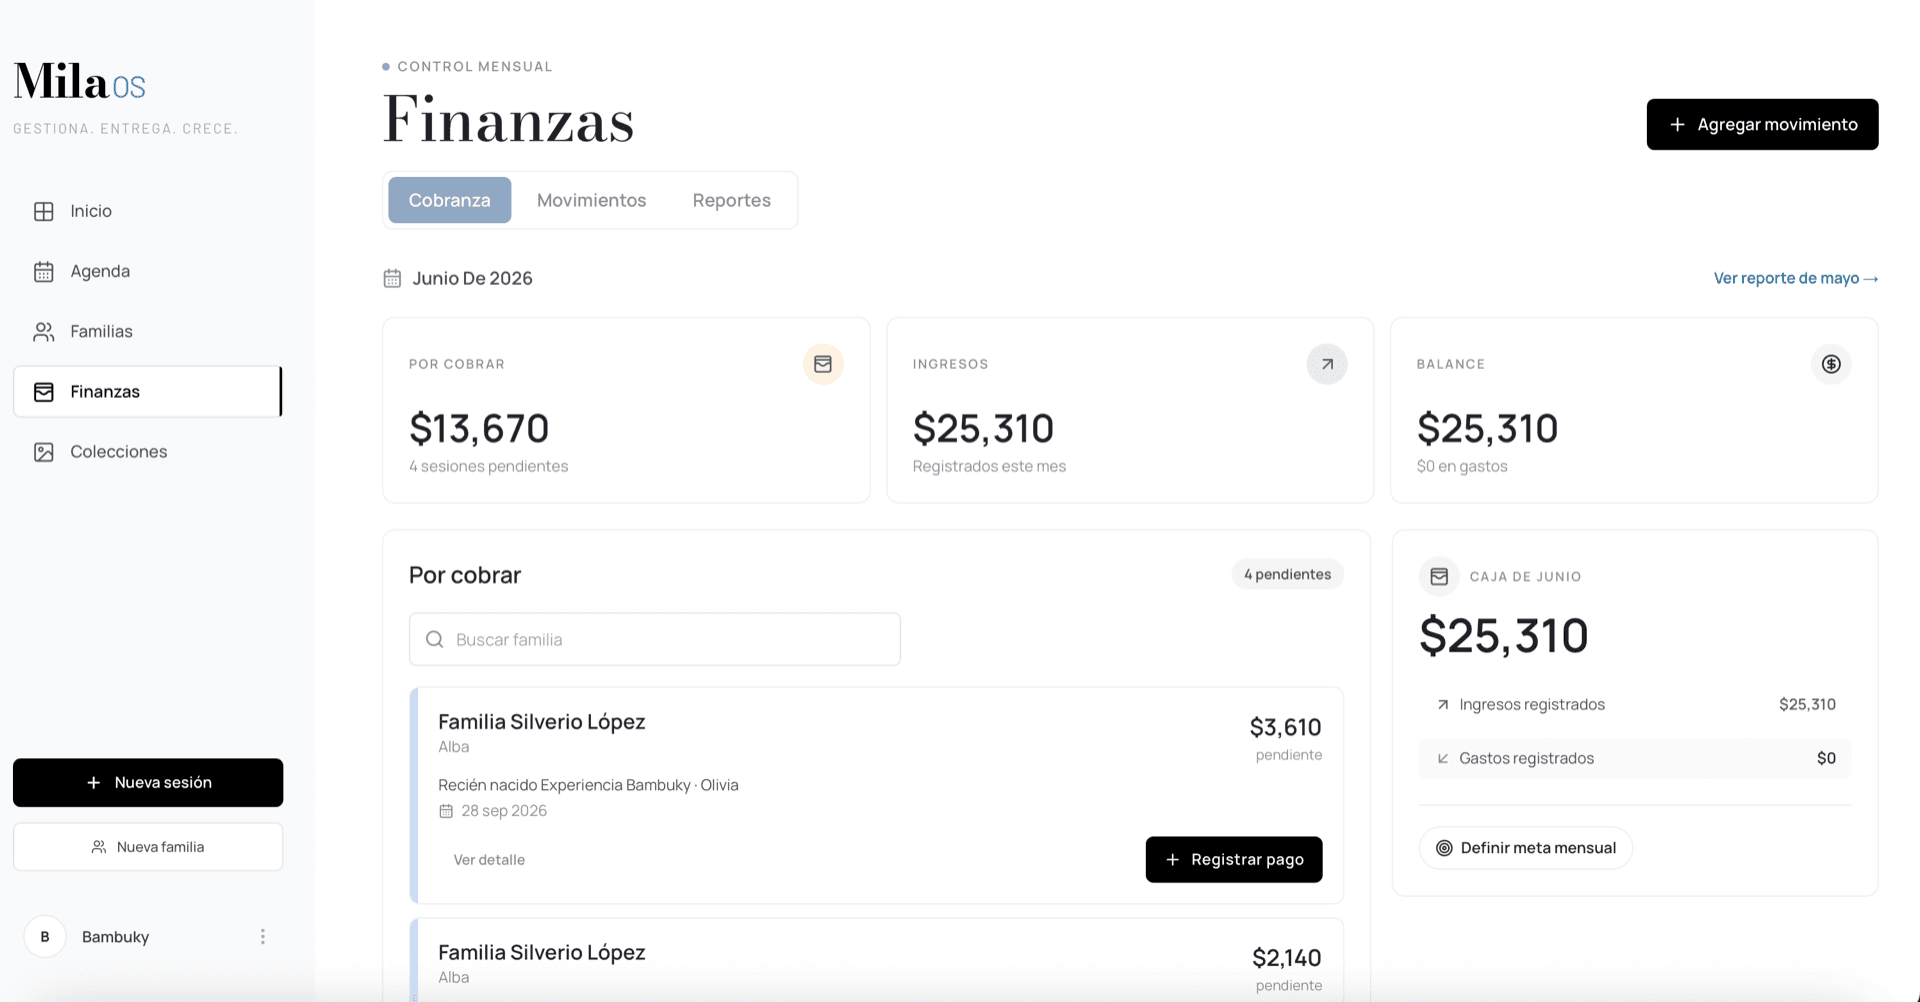Open the Inicio dashboard icon
Image resolution: width=1920 pixels, height=1002 pixels.
[x=44, y=211]
